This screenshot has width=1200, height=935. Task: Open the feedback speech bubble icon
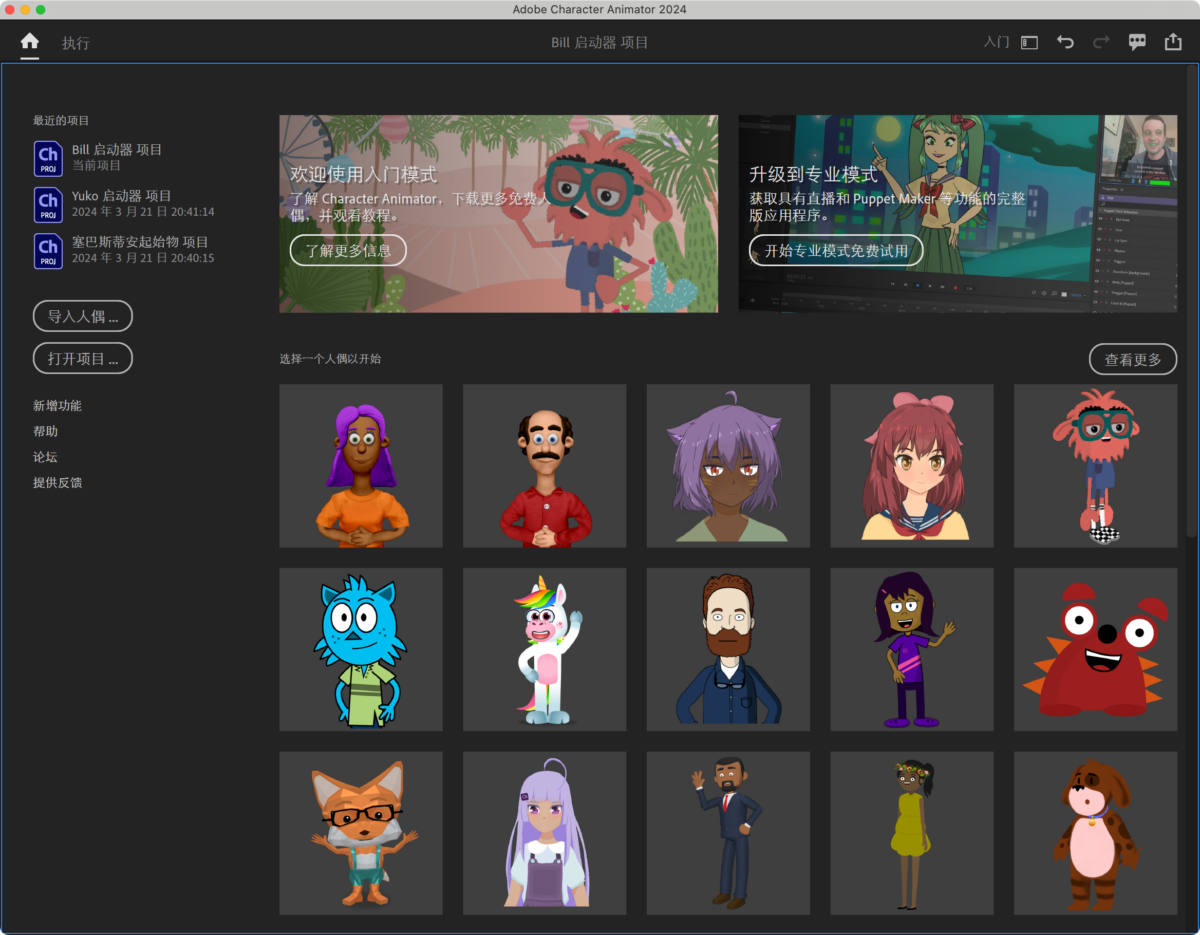point(1137,42)
